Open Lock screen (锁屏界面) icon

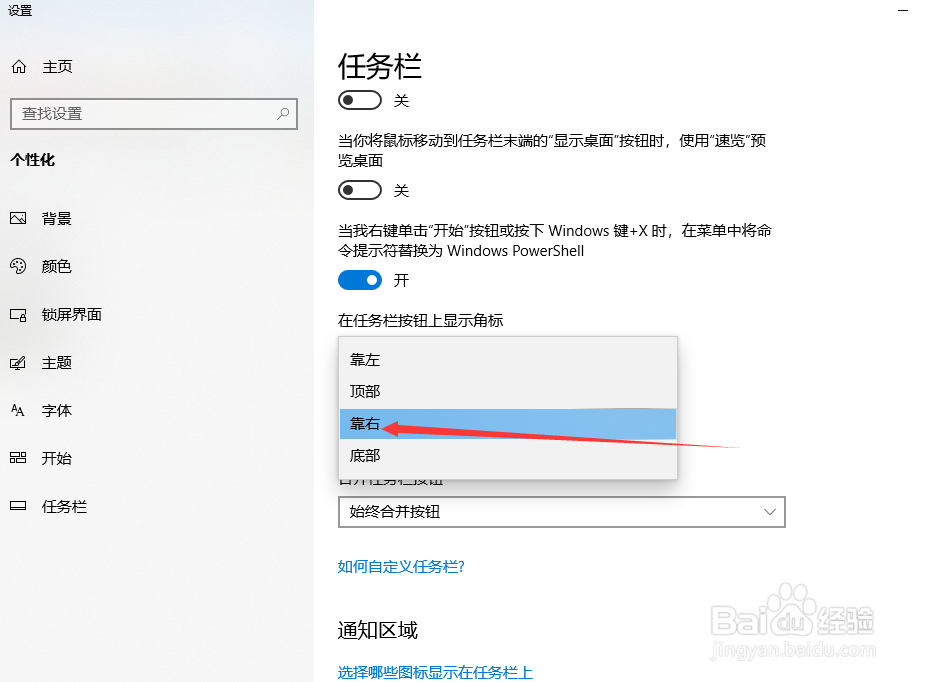(x=18, y=315)
